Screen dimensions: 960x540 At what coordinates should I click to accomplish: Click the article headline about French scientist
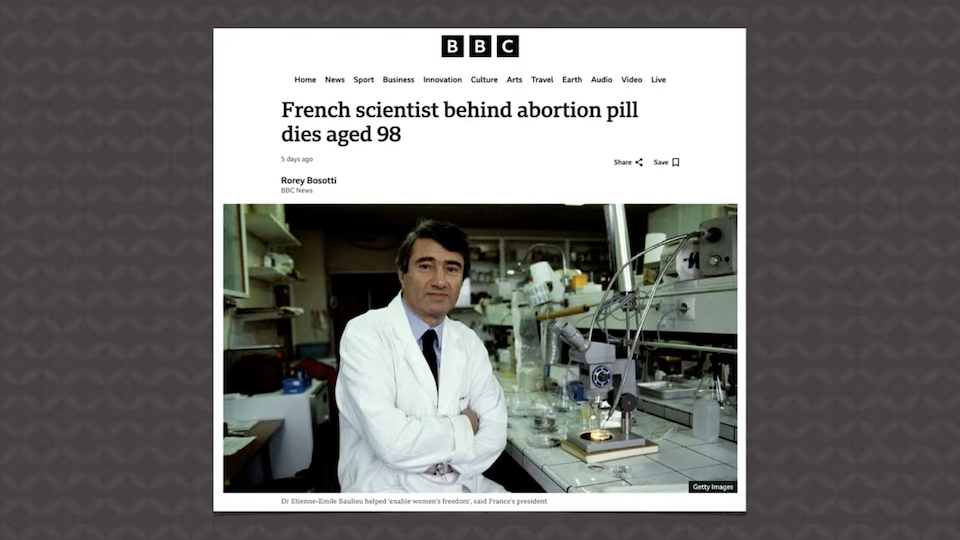[459, 122]
